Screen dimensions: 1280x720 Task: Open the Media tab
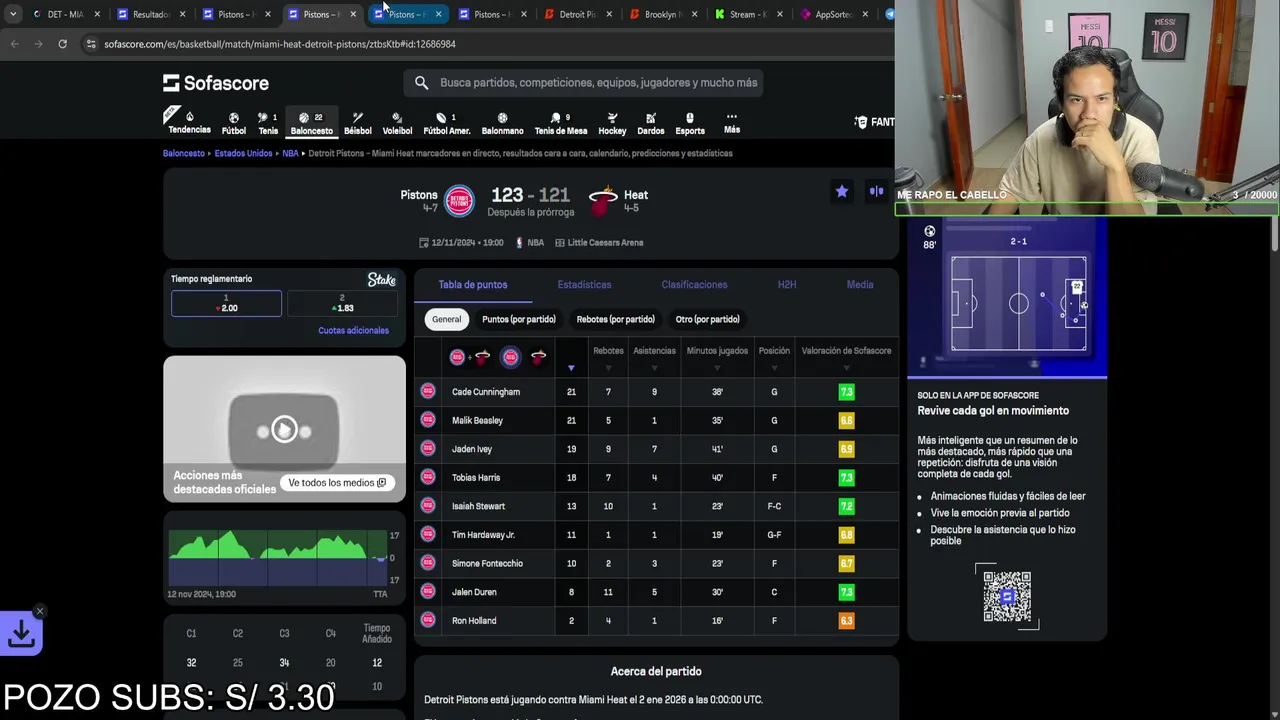point(860,285)
